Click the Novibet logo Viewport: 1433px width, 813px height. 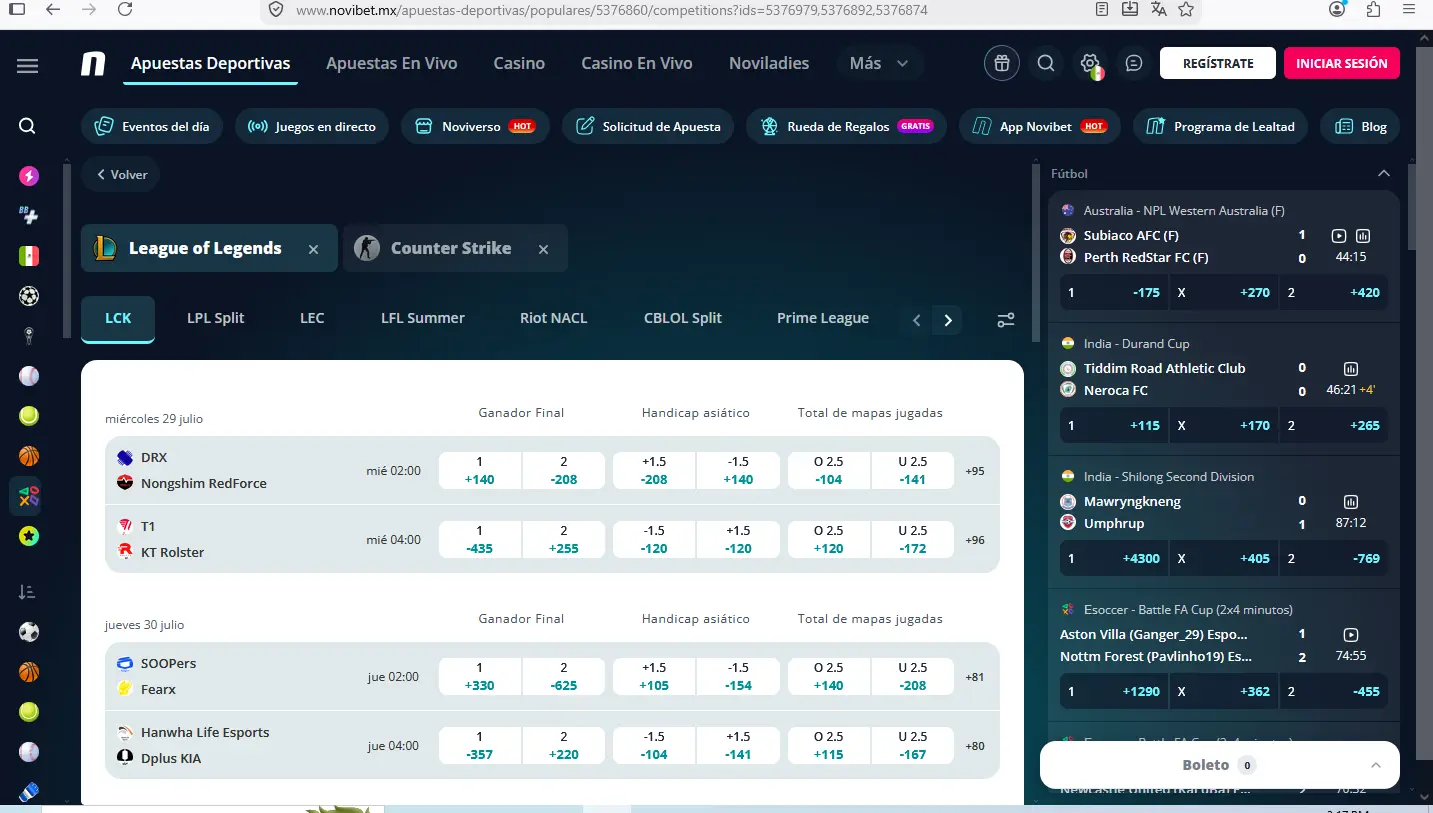click(x=93, y=64)
